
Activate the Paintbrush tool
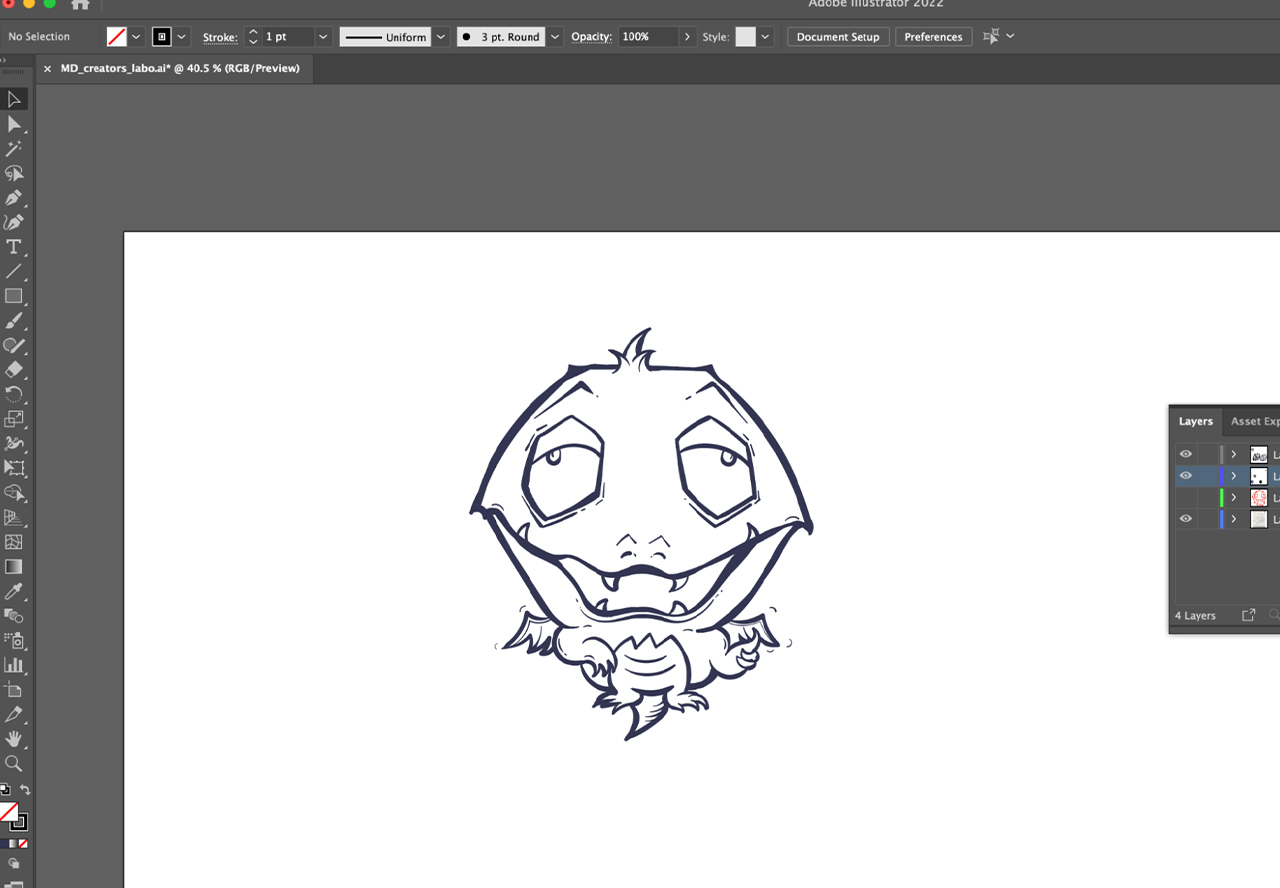pos(14,321)
